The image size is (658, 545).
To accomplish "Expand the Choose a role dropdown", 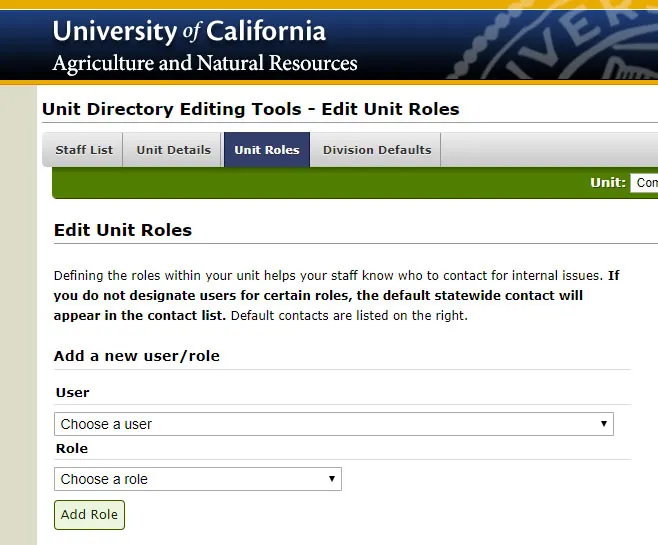I will click(x=197, y=479).
